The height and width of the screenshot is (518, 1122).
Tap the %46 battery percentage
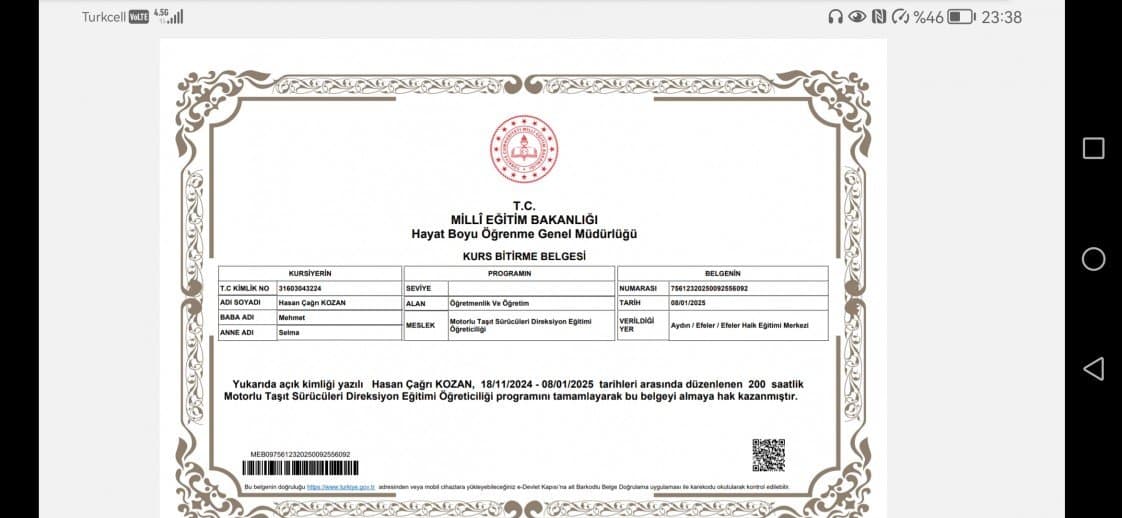928,17
